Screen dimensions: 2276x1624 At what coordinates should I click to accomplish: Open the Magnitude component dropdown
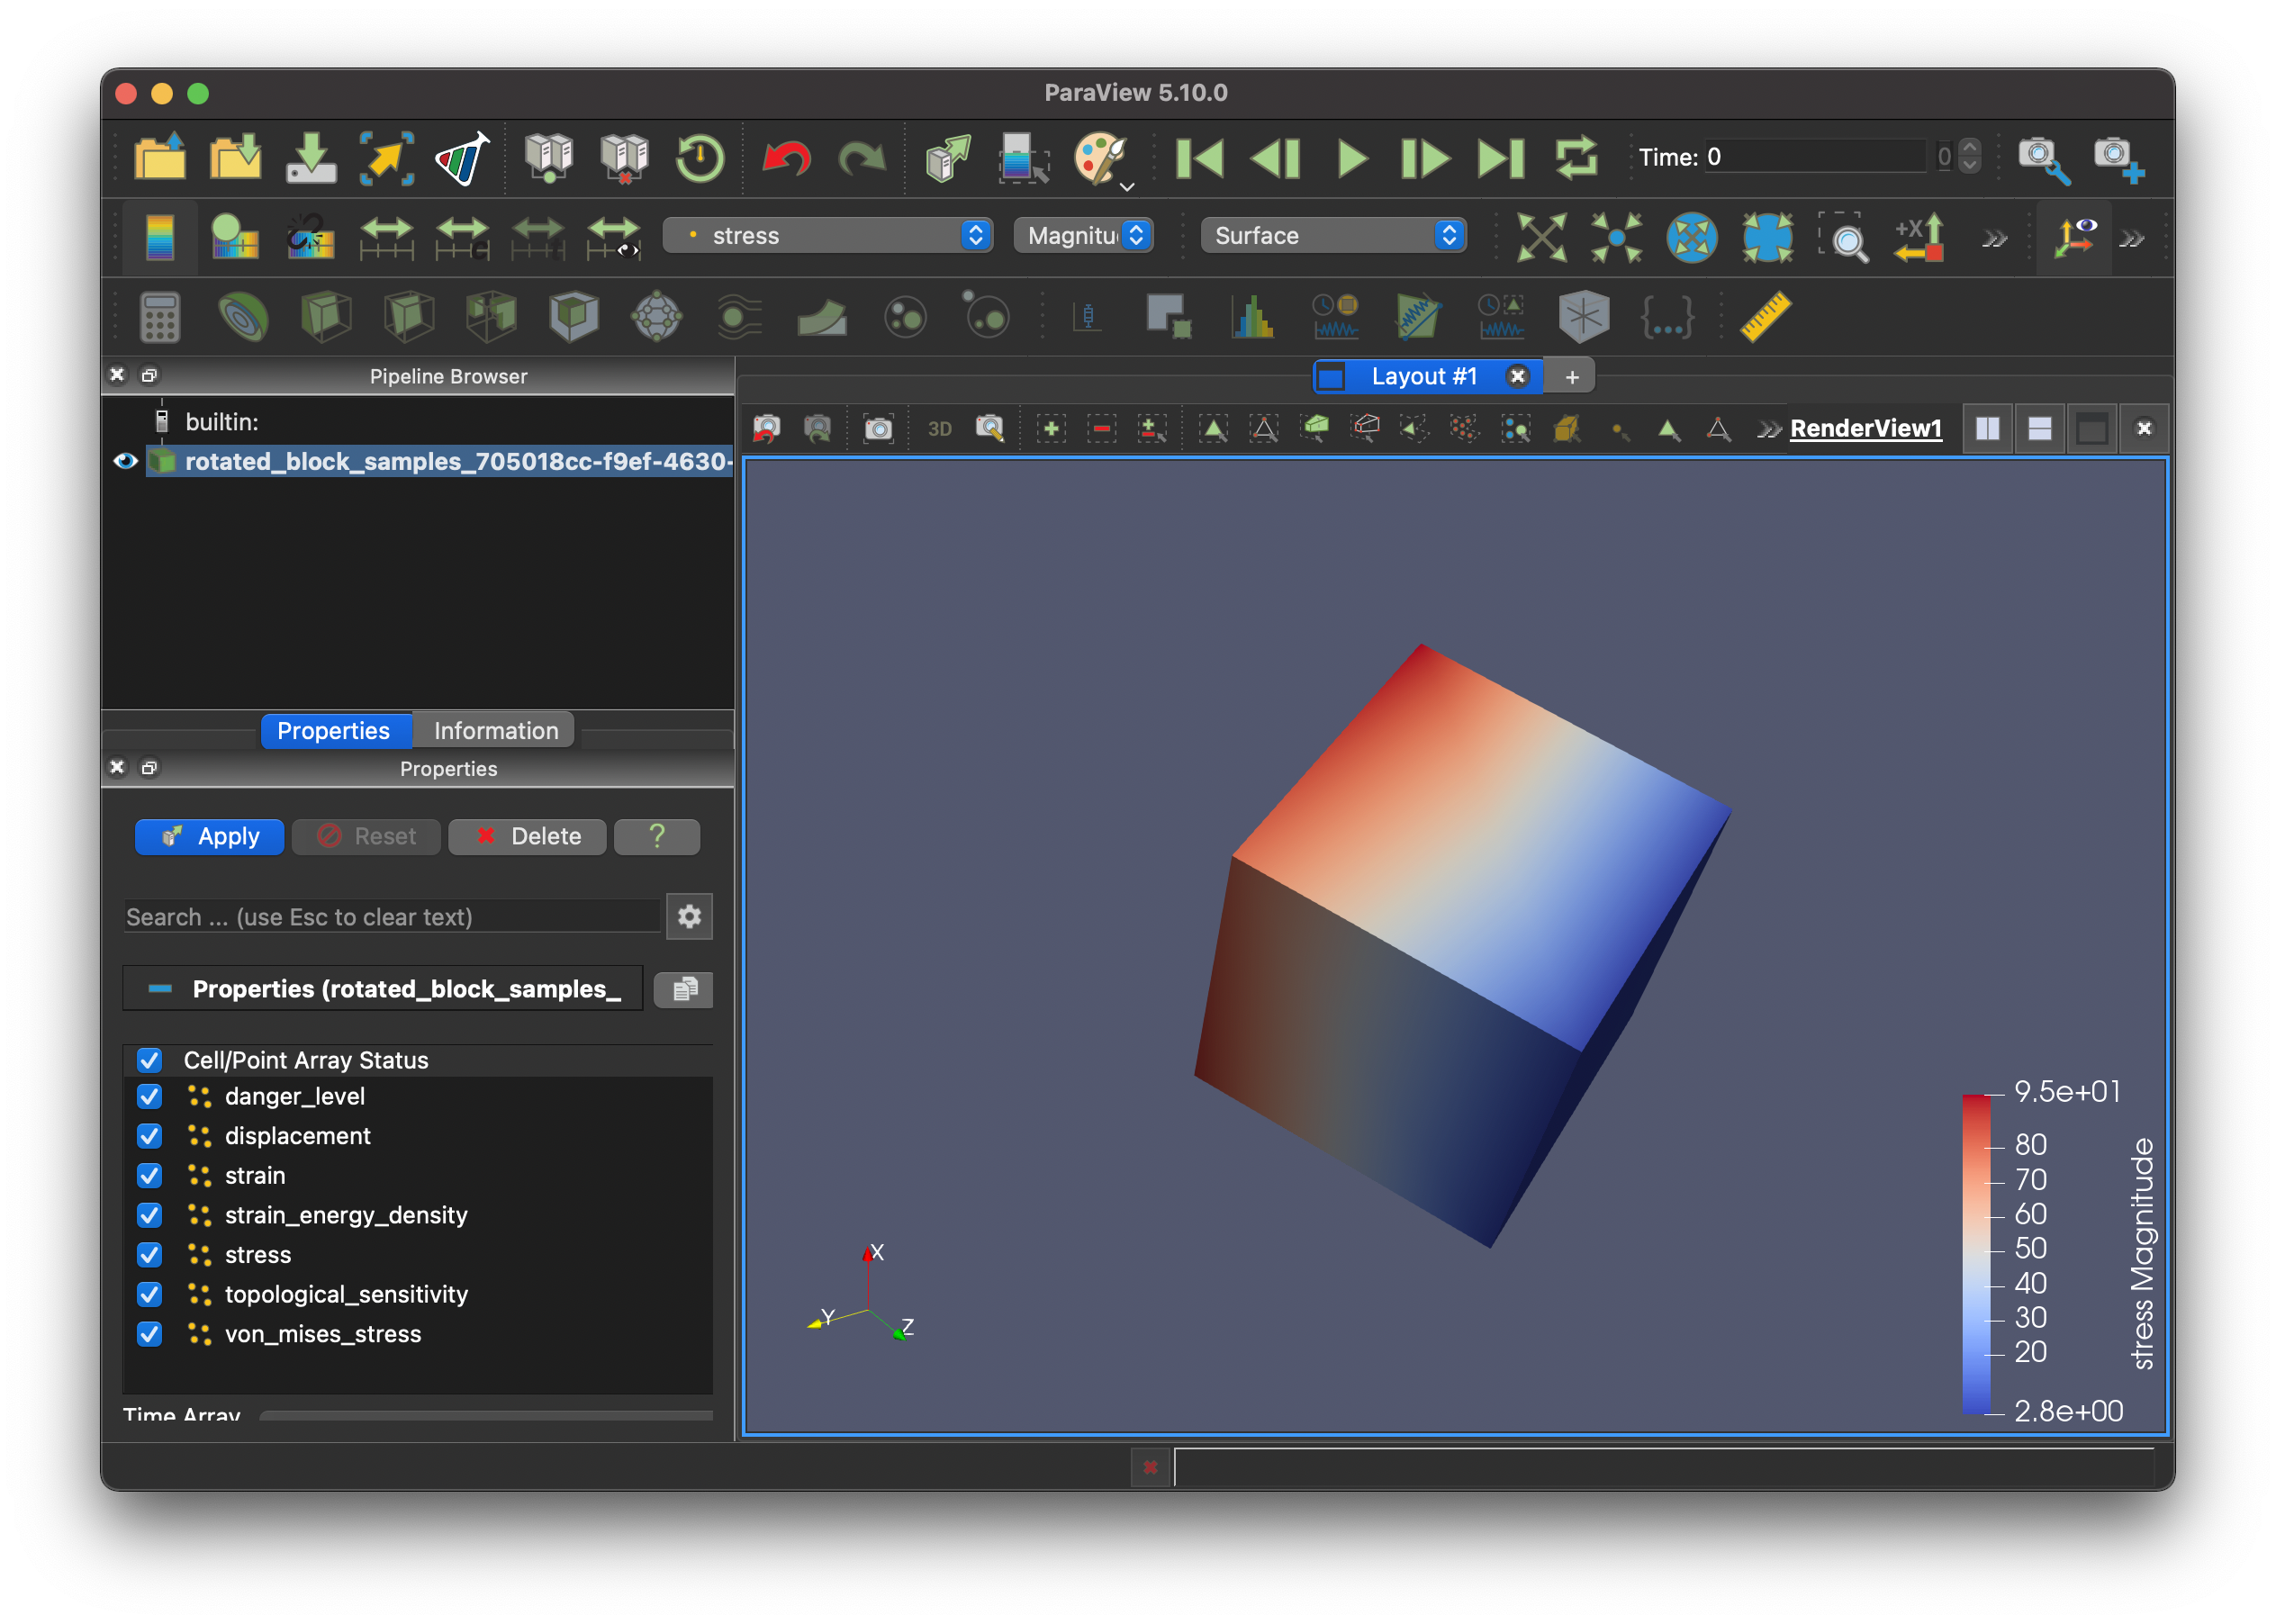tap(1084, 236)
